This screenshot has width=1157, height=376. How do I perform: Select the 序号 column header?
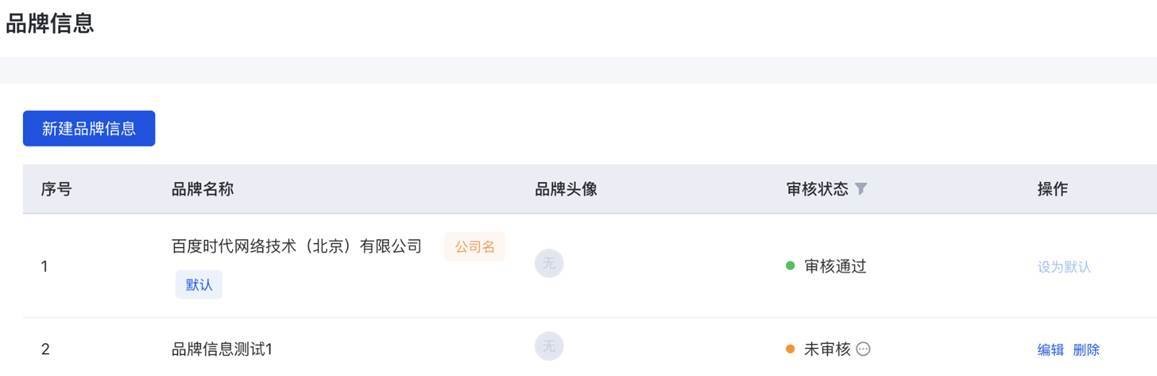tap(56, 189)
